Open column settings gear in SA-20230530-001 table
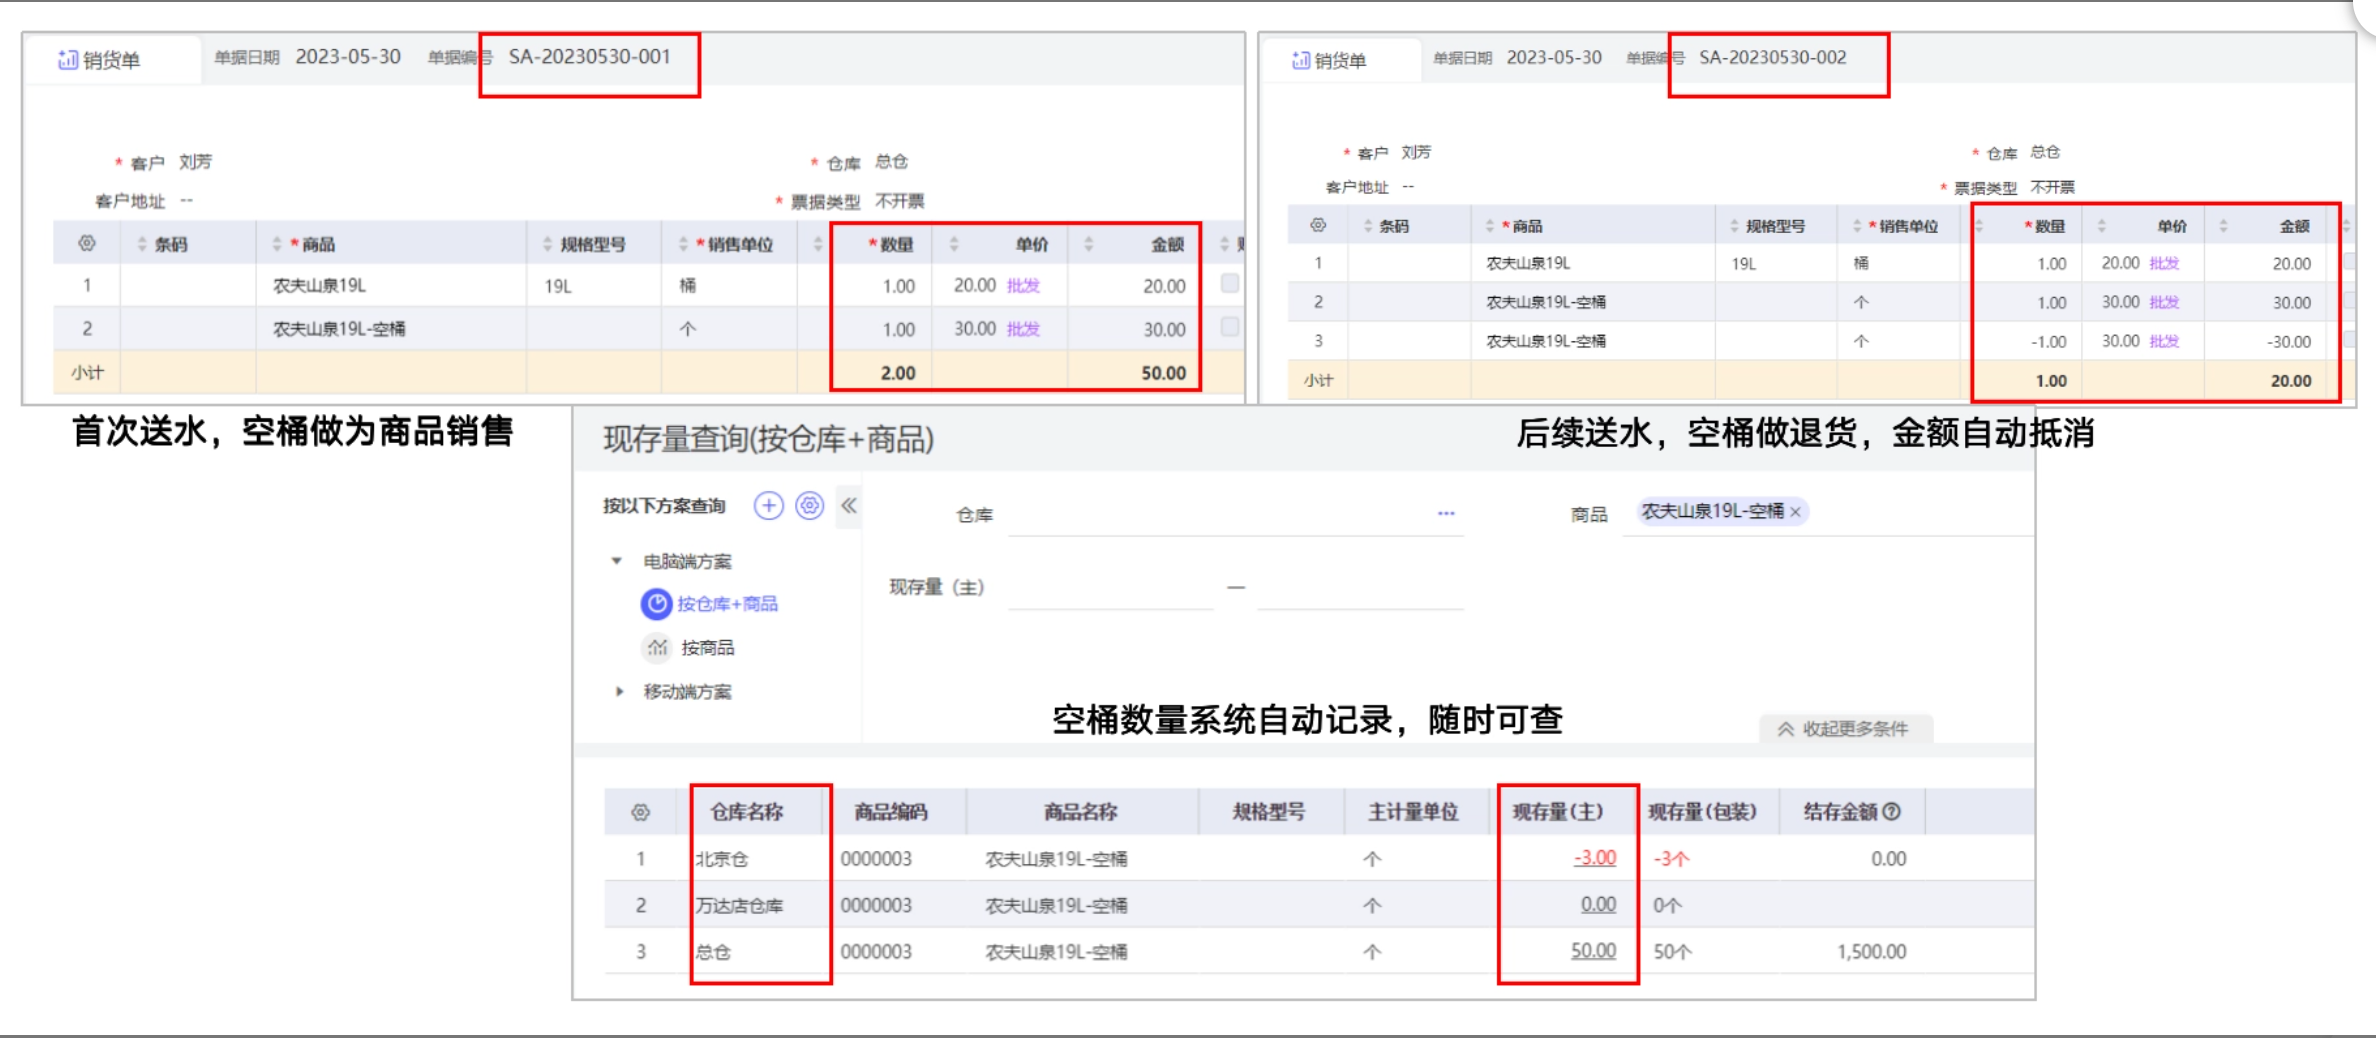Screen dimensions: 2376x1038 [87, 244]
